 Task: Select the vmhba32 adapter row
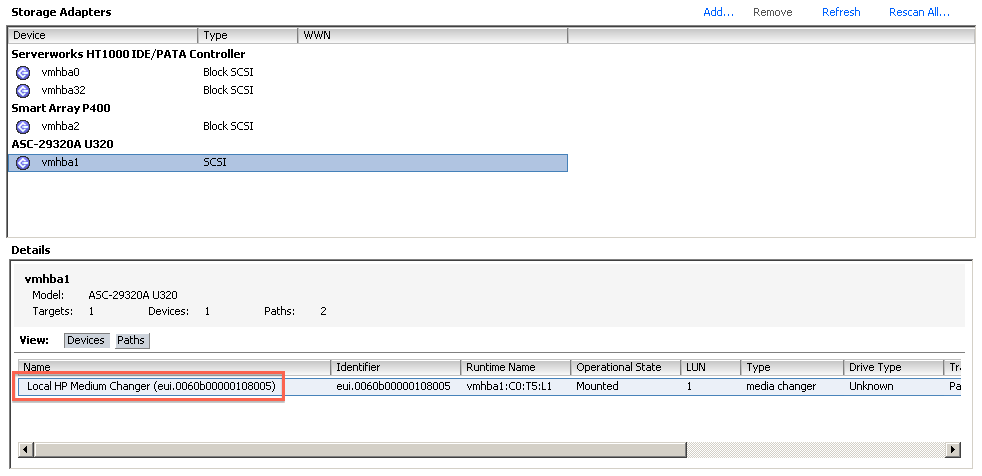pos(288,90)
